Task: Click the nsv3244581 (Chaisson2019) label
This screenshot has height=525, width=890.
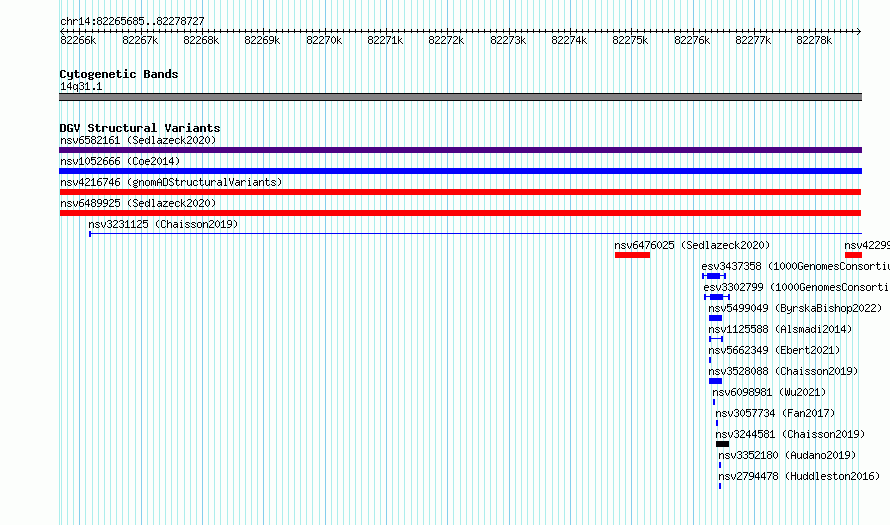Action: point(790,434)
